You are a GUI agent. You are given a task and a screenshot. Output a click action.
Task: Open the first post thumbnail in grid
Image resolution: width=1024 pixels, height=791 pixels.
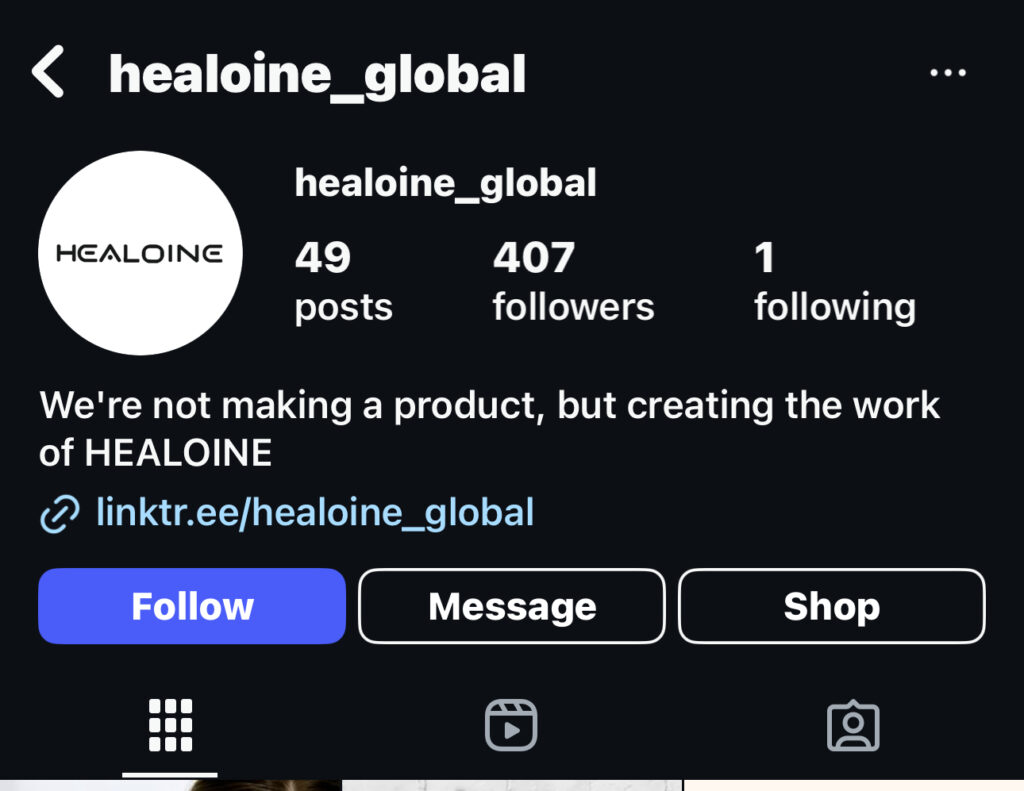pyautogui.click(x=170, y=785)
